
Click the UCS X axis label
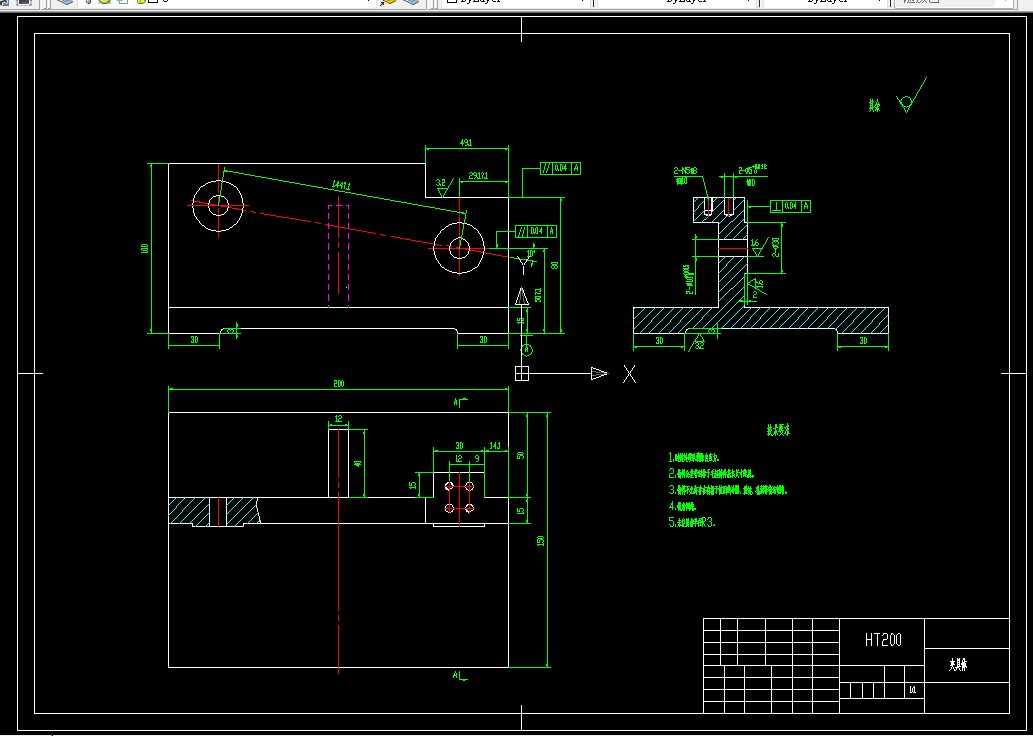[x=630, y=374]
